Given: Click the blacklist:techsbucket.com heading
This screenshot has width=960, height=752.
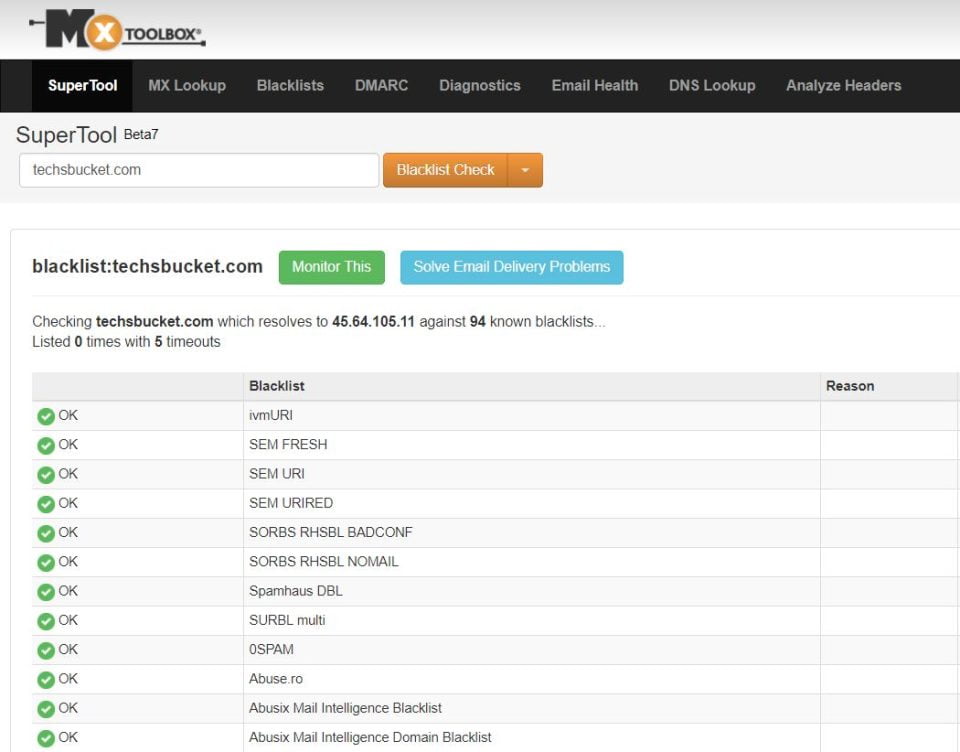Looking at the screenshot, I should coord(148,266).
